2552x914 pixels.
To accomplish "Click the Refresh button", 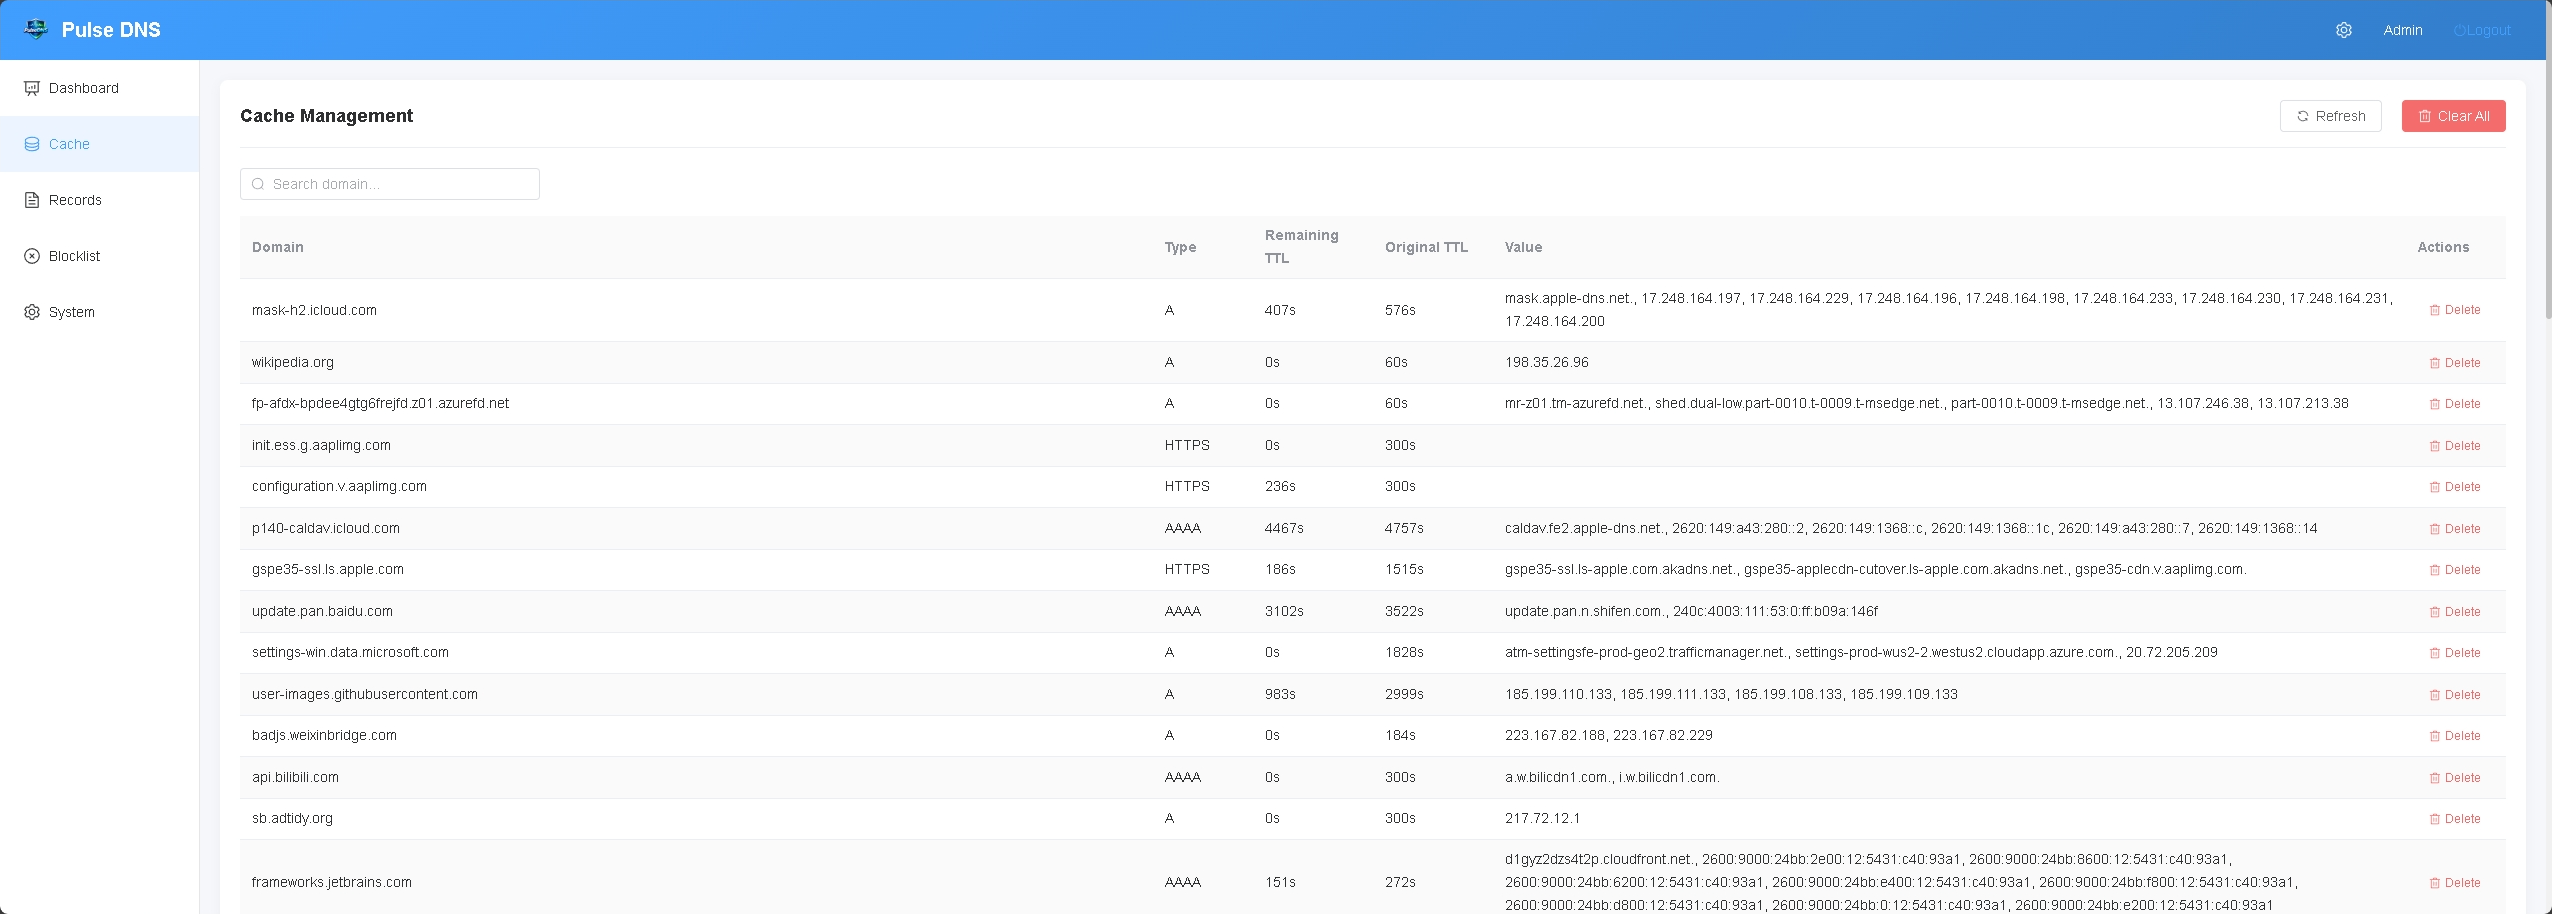I will [2330, 116].
